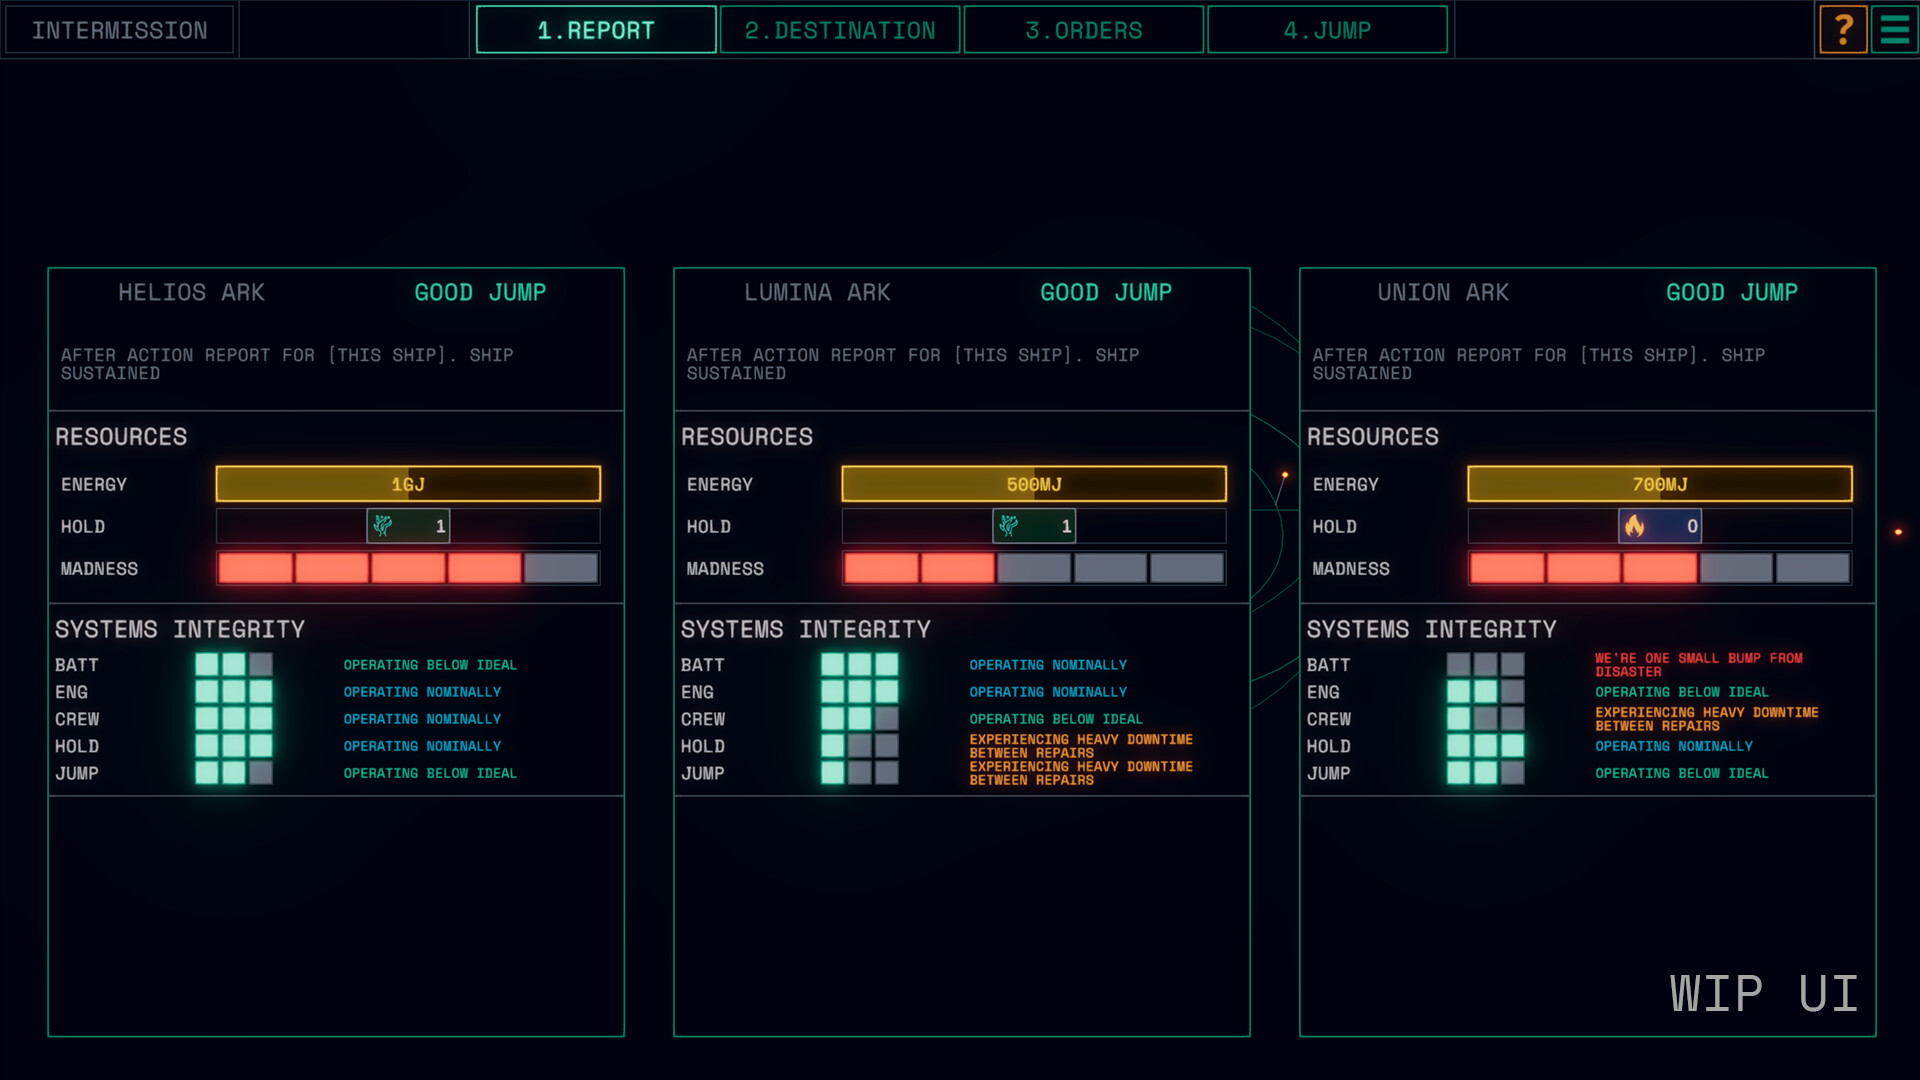Viewport: 1920px width, 1080px height.
Task: Open the 3.ORDERS tab
Action: click(1083, 29)
